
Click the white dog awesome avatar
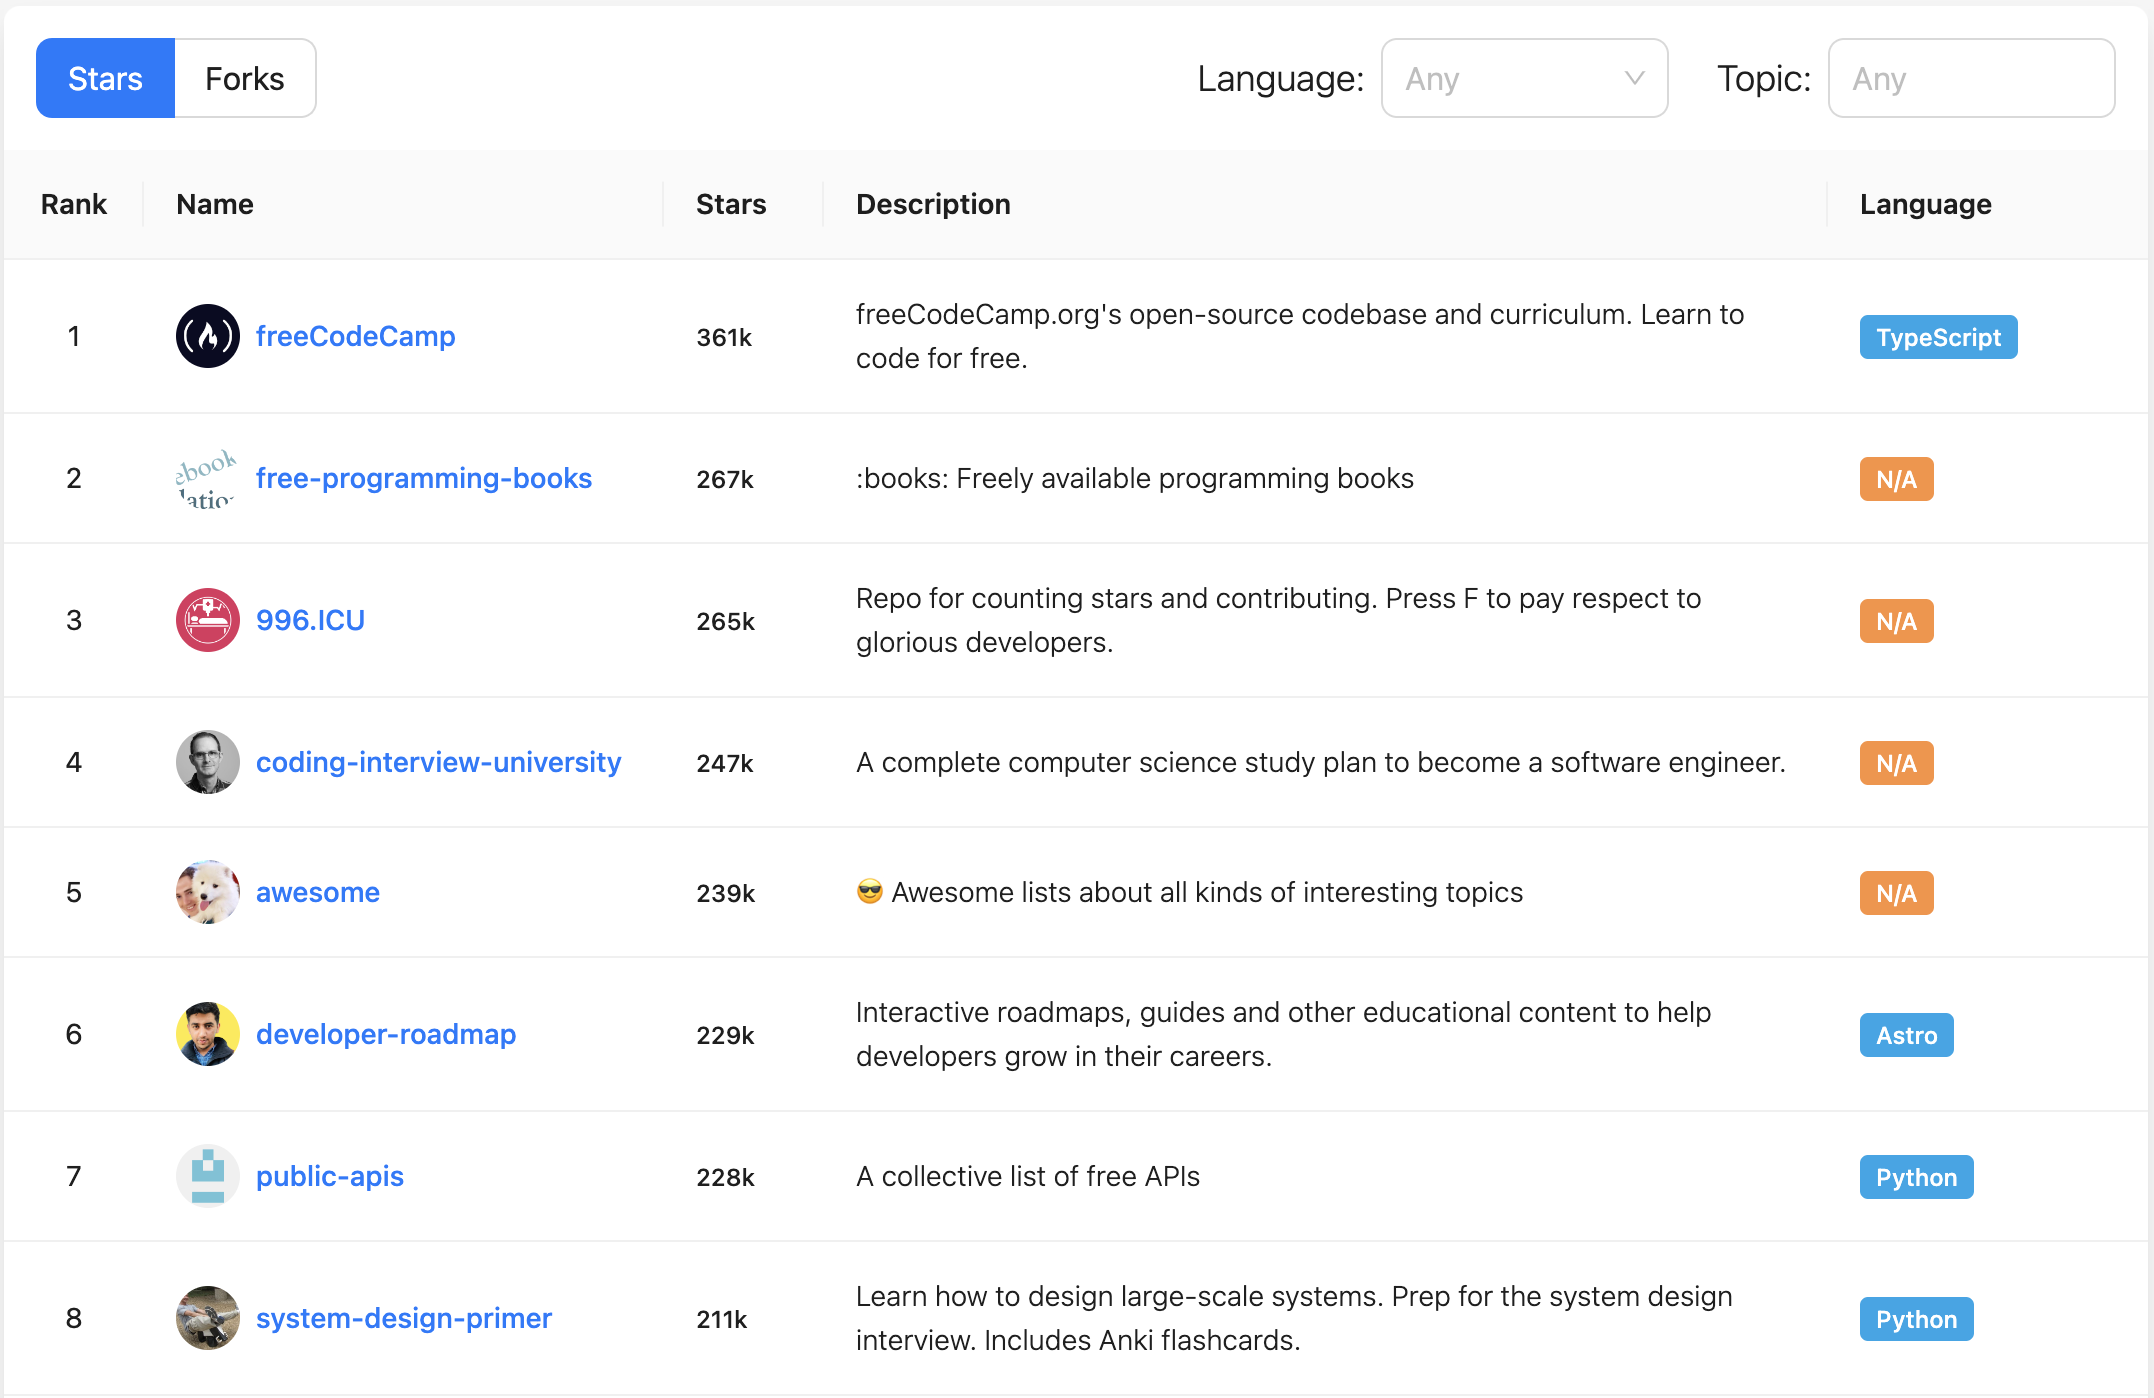(207, 892)
